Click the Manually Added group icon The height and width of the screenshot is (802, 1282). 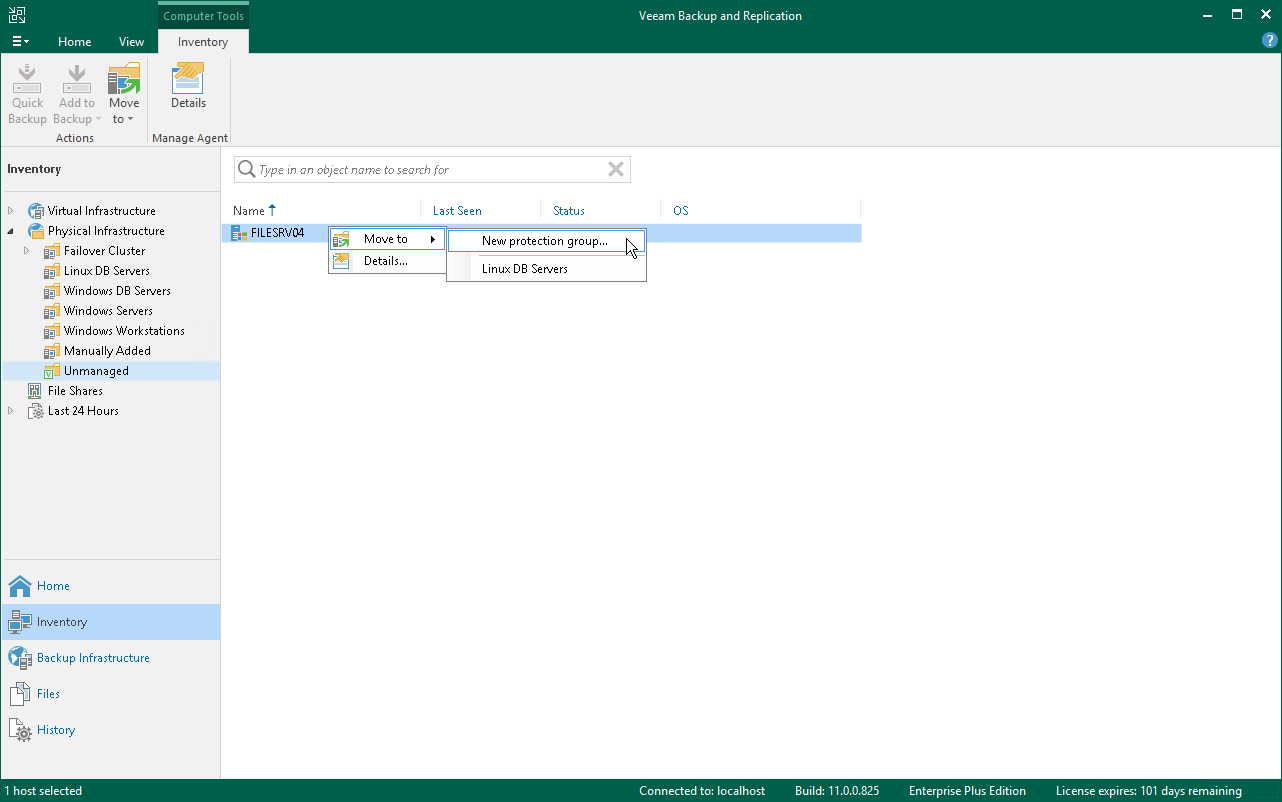coord(52,351)
